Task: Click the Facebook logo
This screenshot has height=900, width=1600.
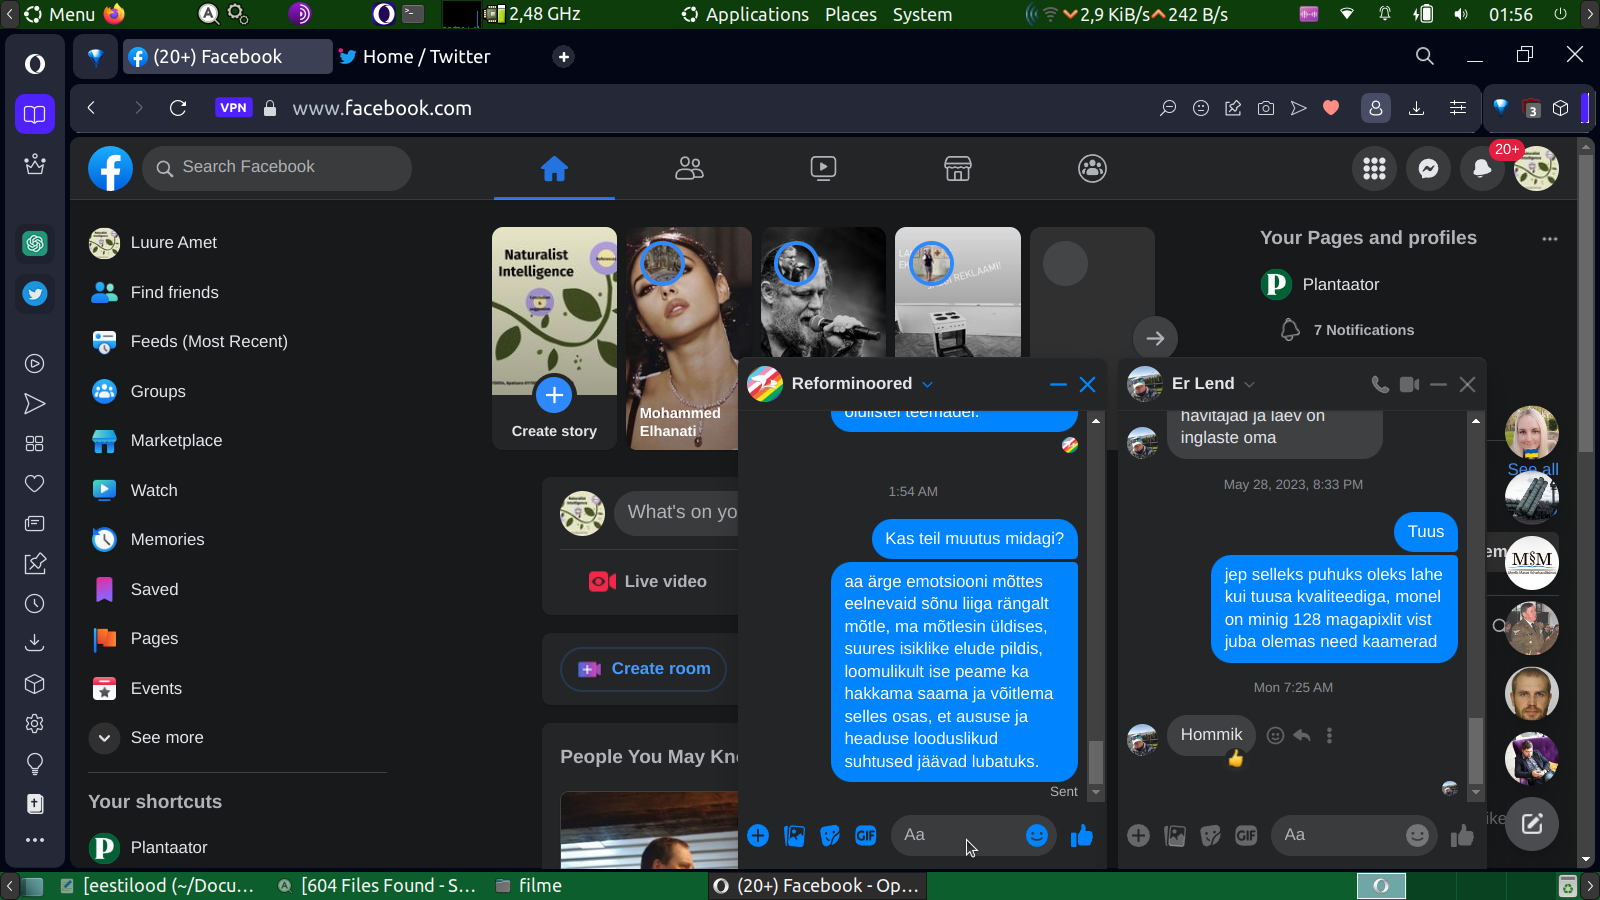Action: point(110,169)
